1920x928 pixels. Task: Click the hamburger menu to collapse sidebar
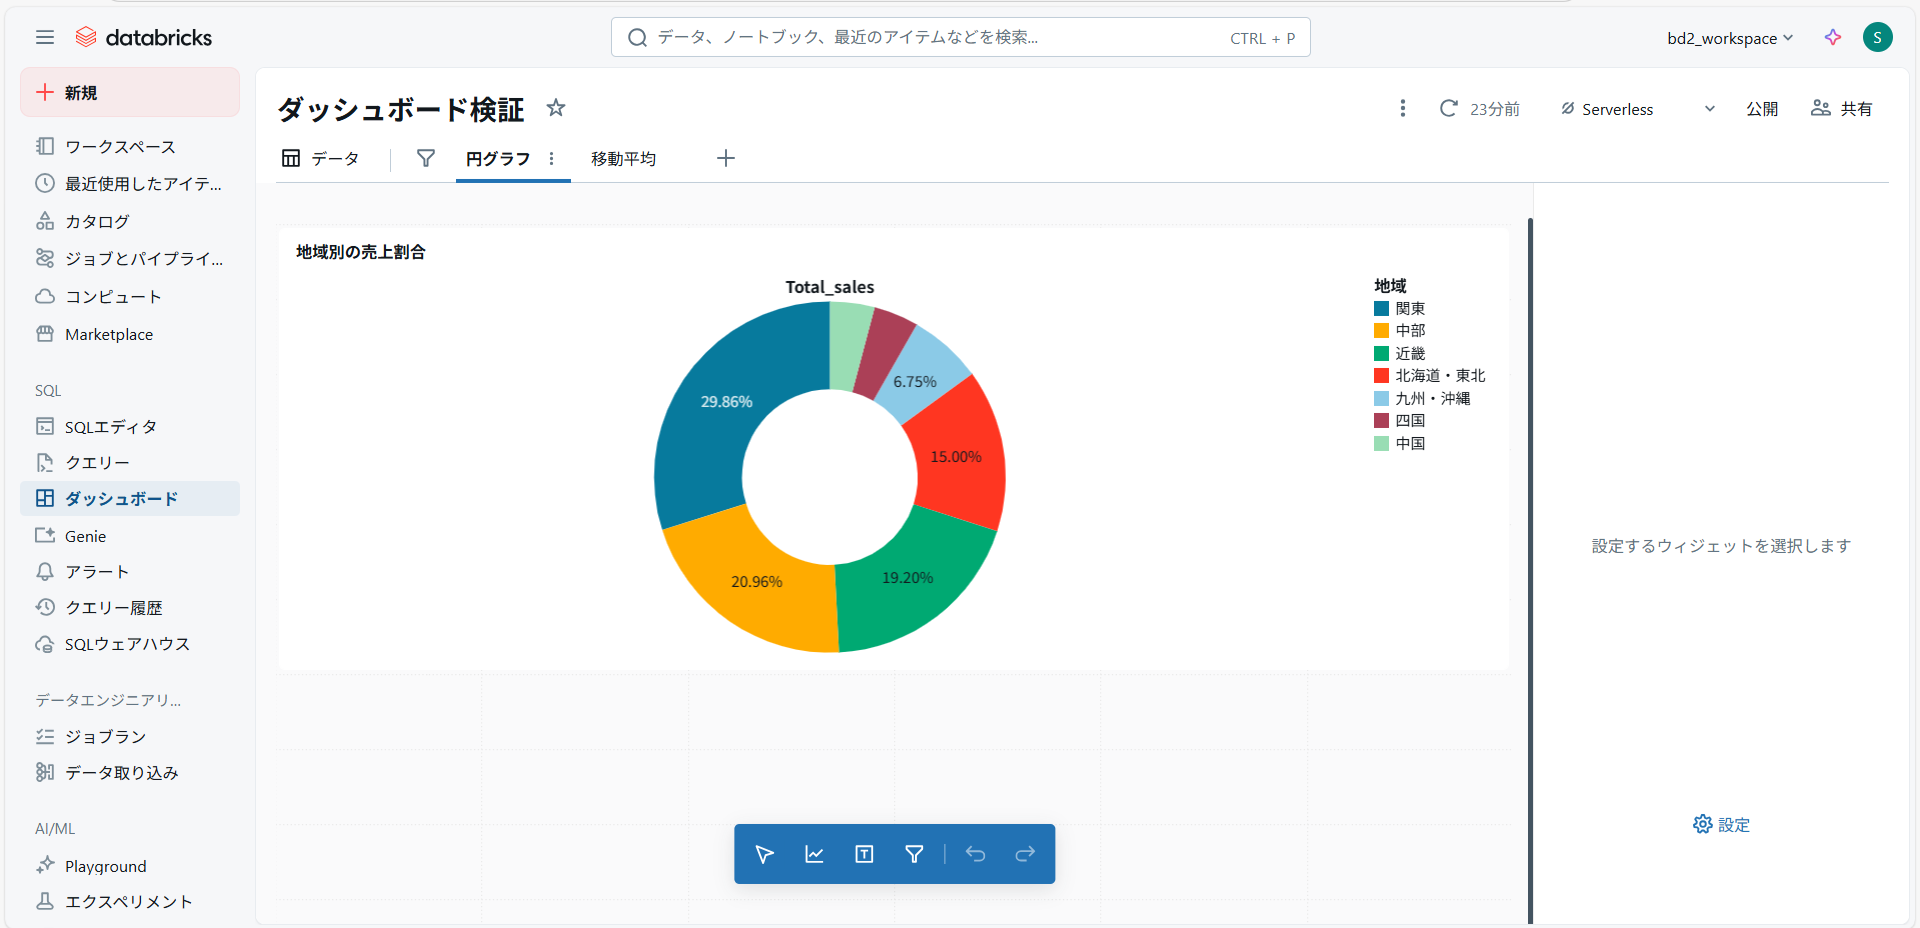tap(44, 38)
